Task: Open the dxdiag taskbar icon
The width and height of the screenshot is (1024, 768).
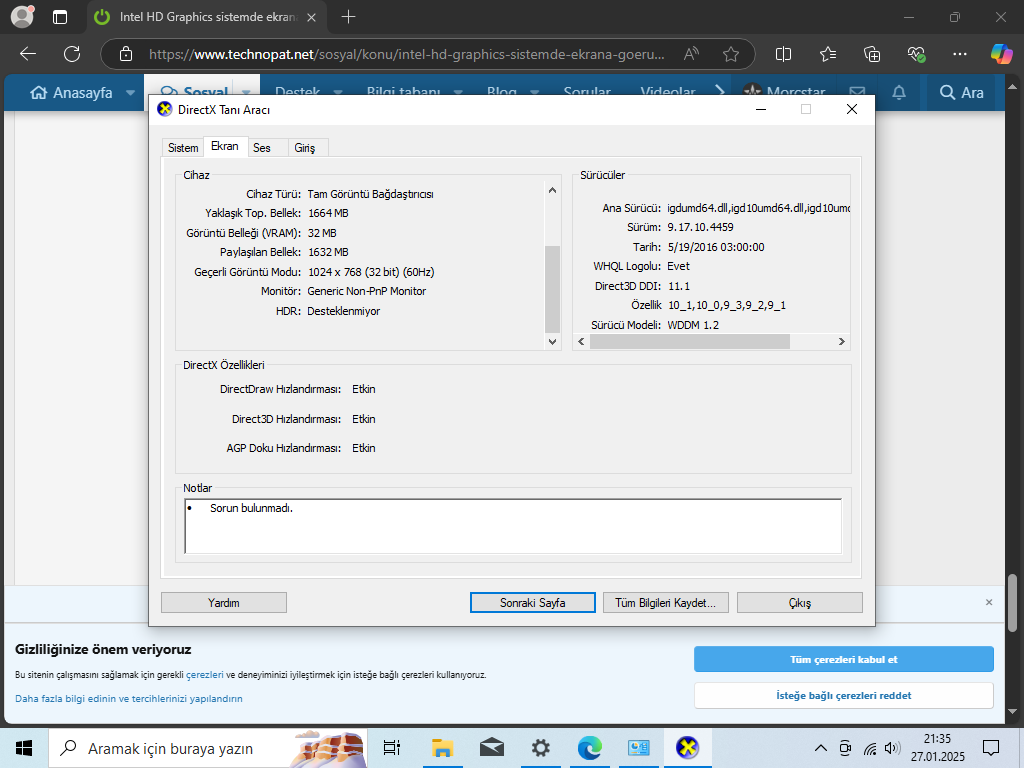Action: (687, 748)
